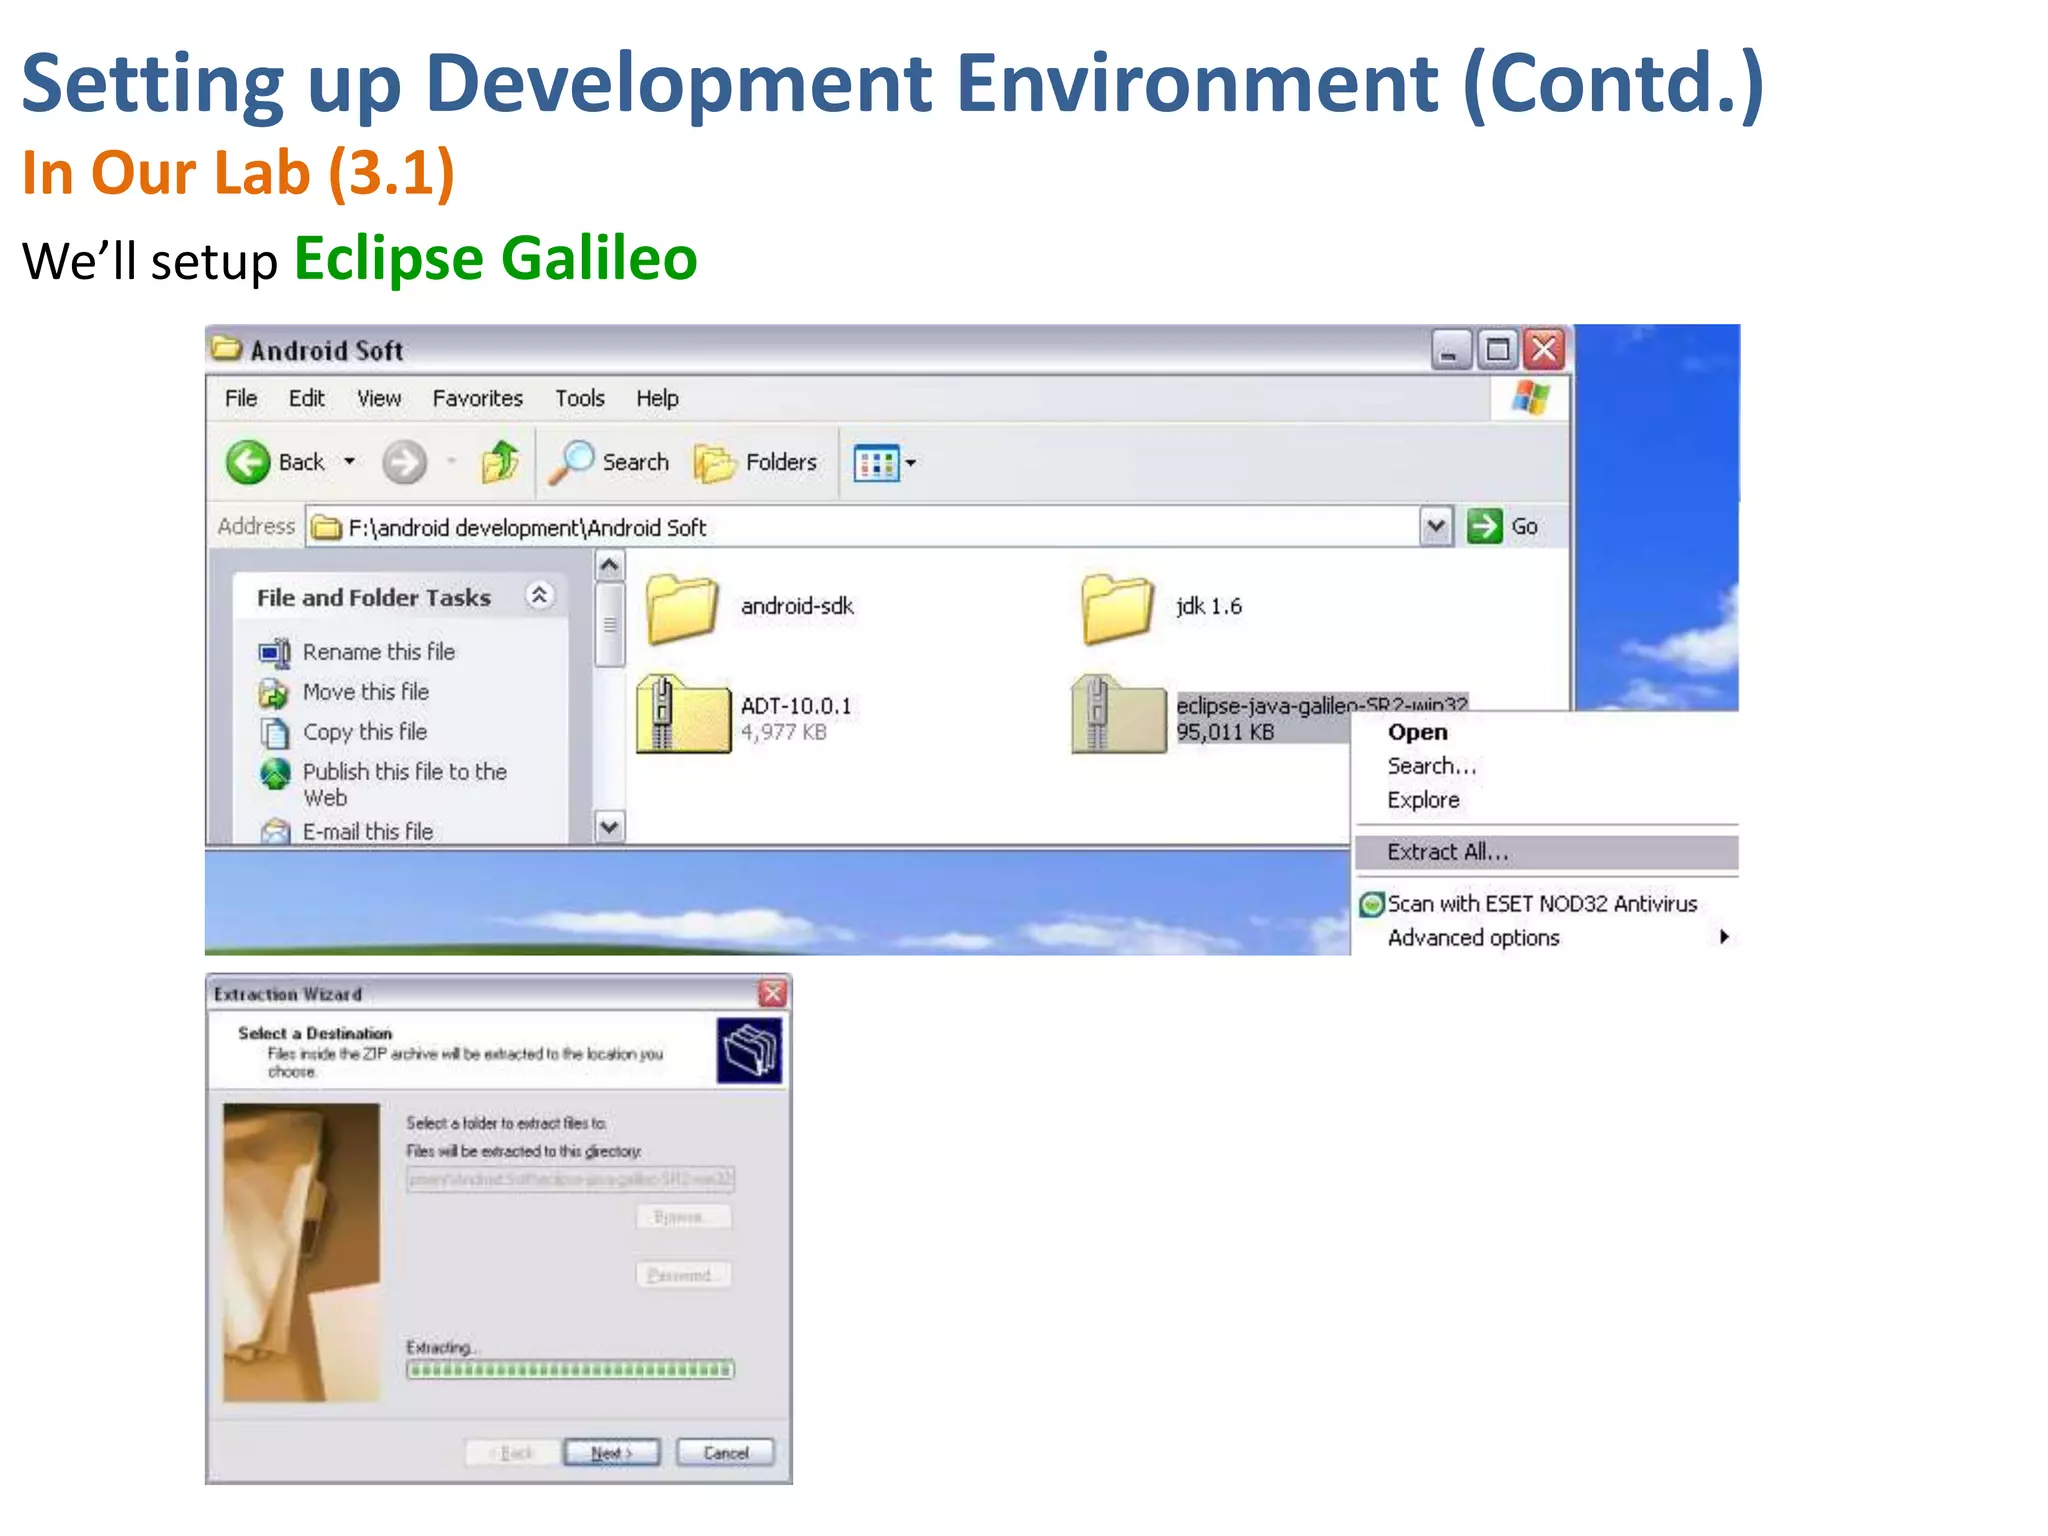Click the ESET NOD32 scan icon
Image resolution: width=2048 pixels, height=1536 pixels.
(1372, 904)
